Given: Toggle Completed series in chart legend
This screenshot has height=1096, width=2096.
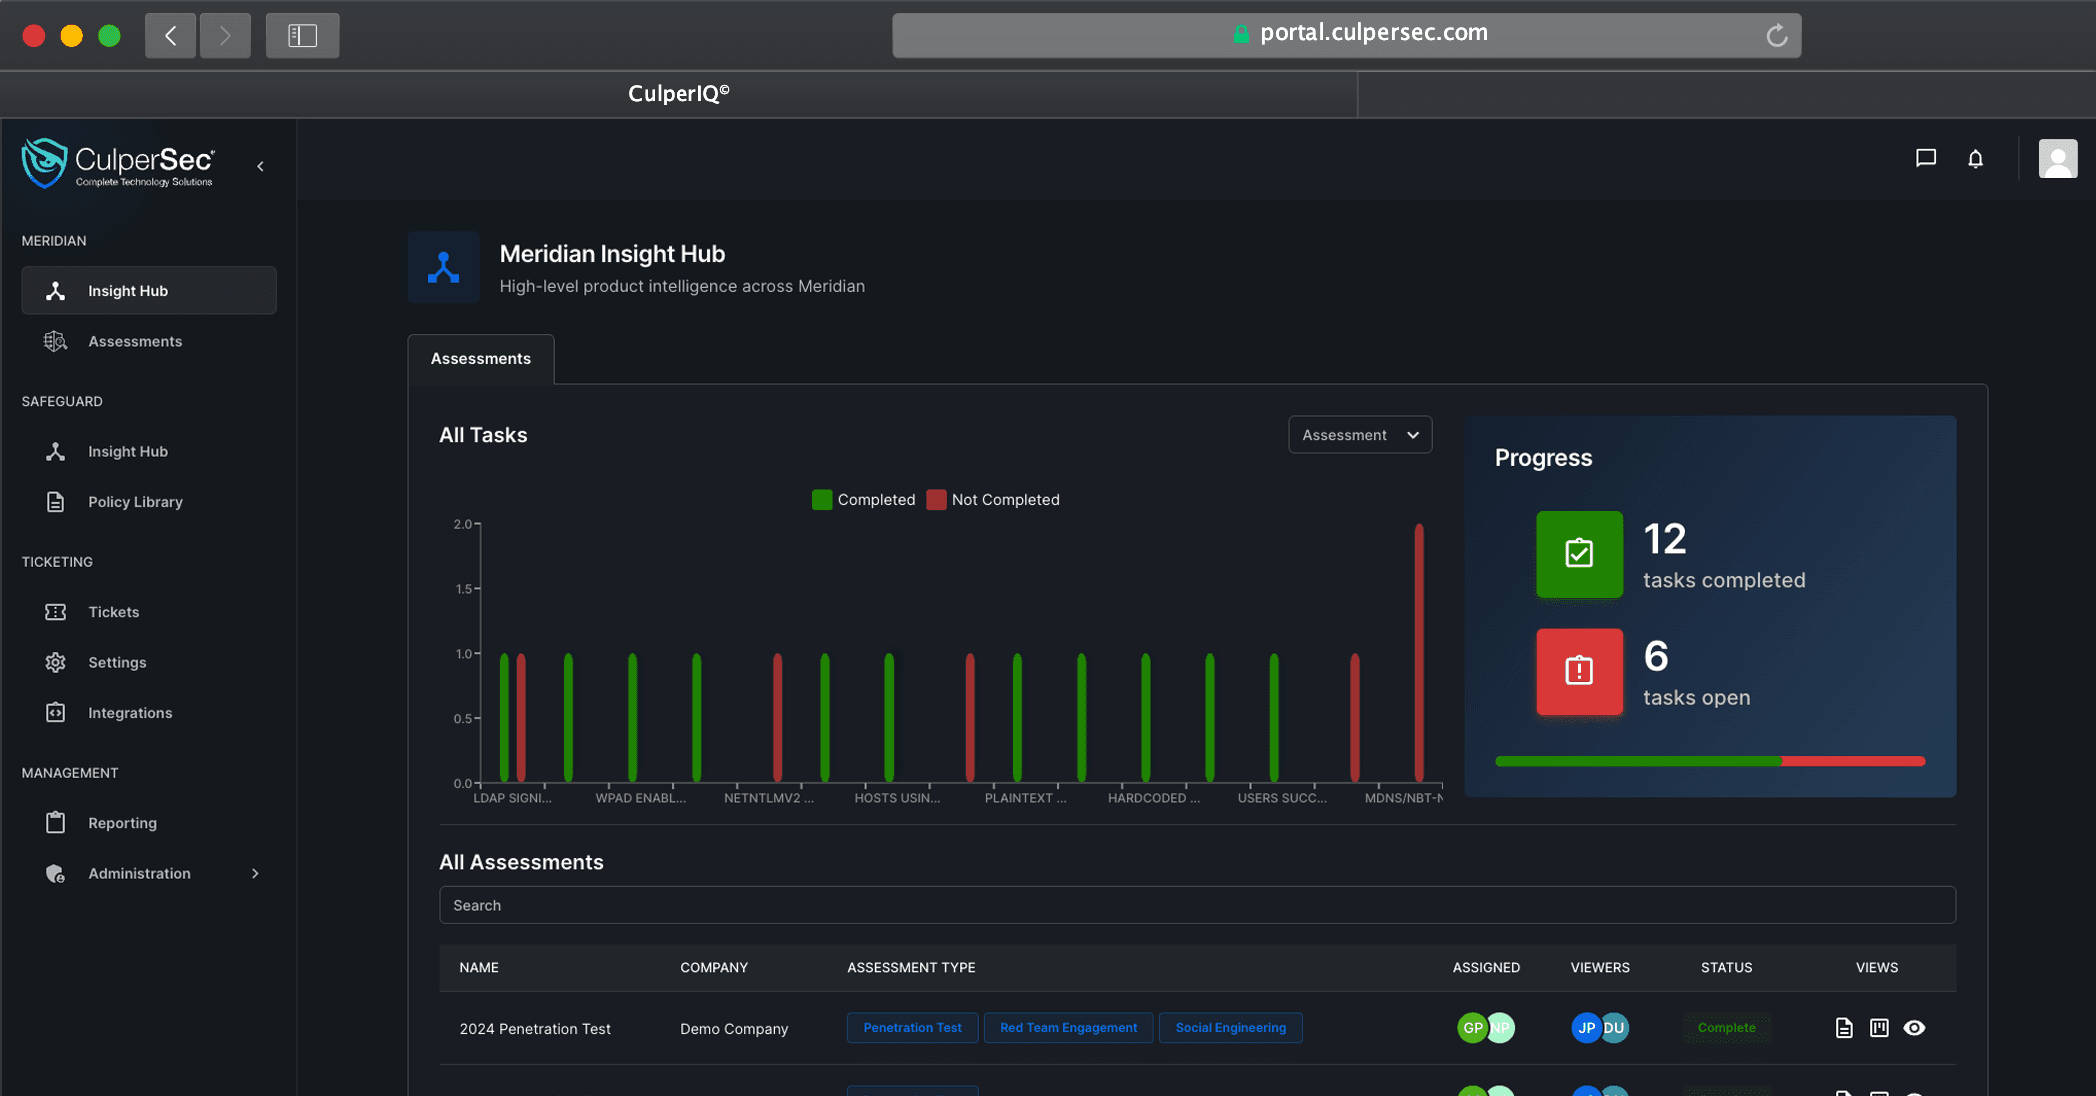Looking at the screenshot, I should (864, 500).
